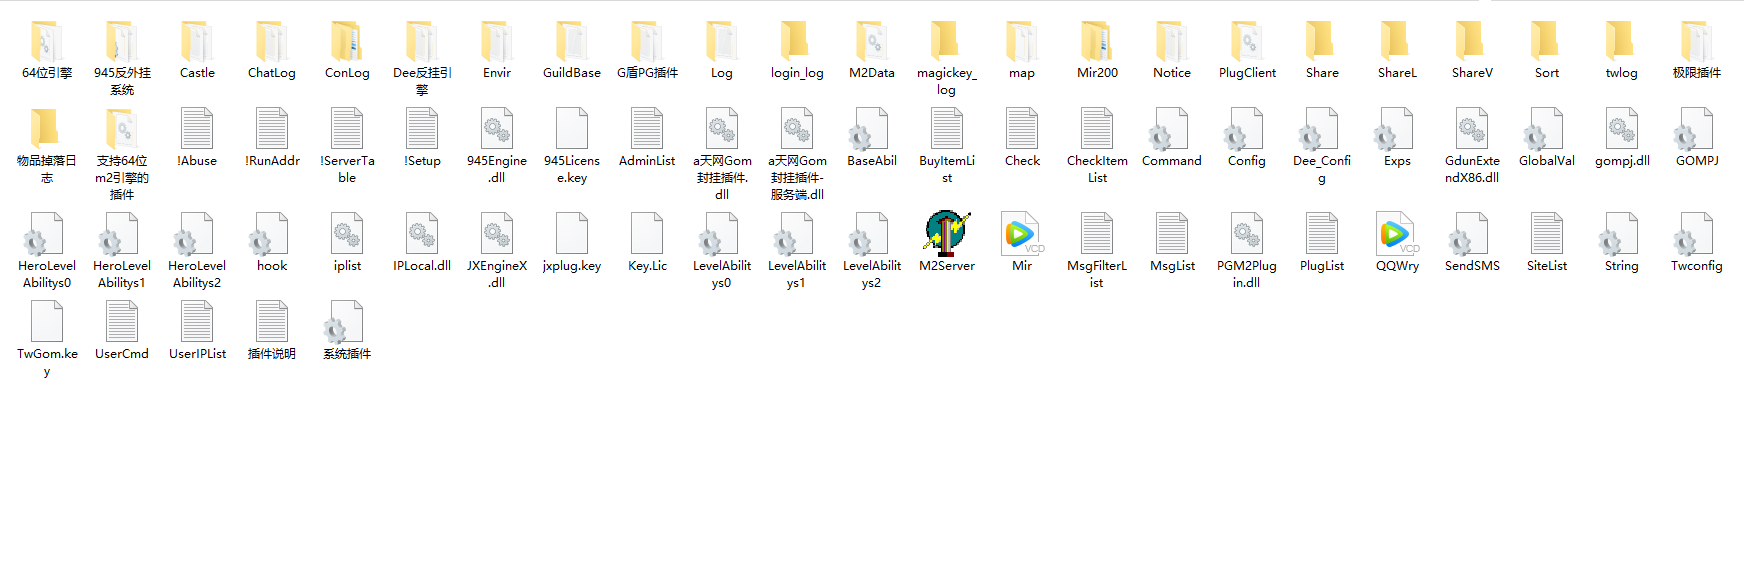Click the Mir video file icon

[1021, 233]
